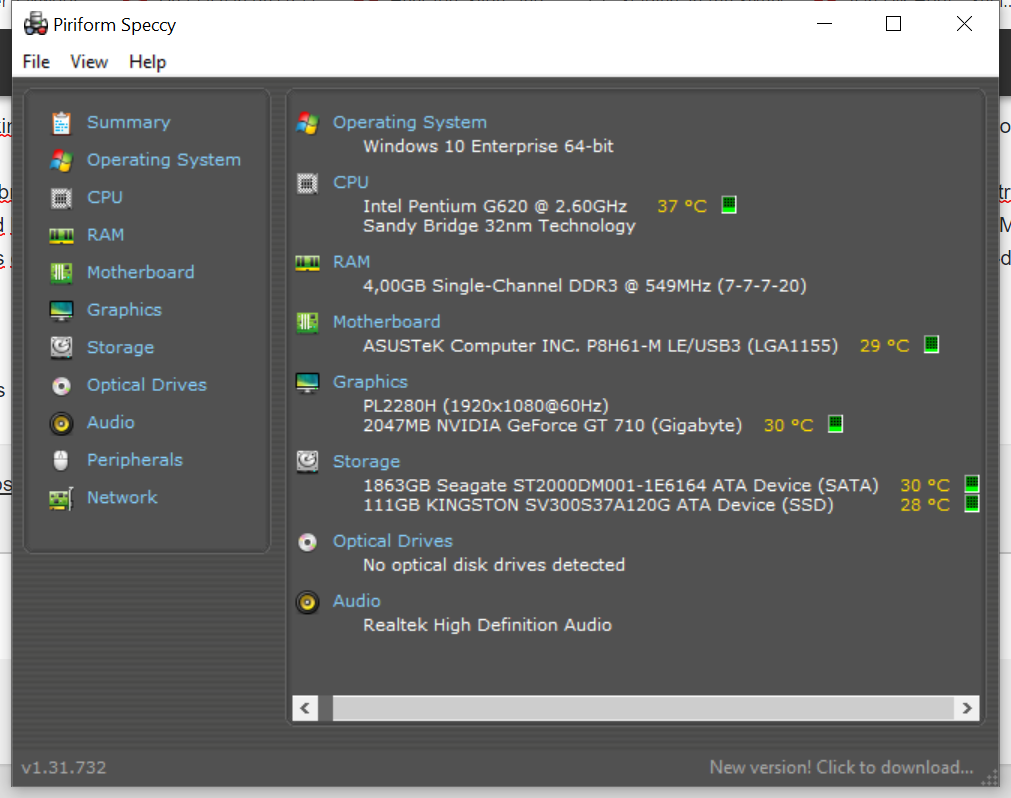The width and height of the screenshot is (1011, 798).
Task: Open the View menu
Action: 89,62
